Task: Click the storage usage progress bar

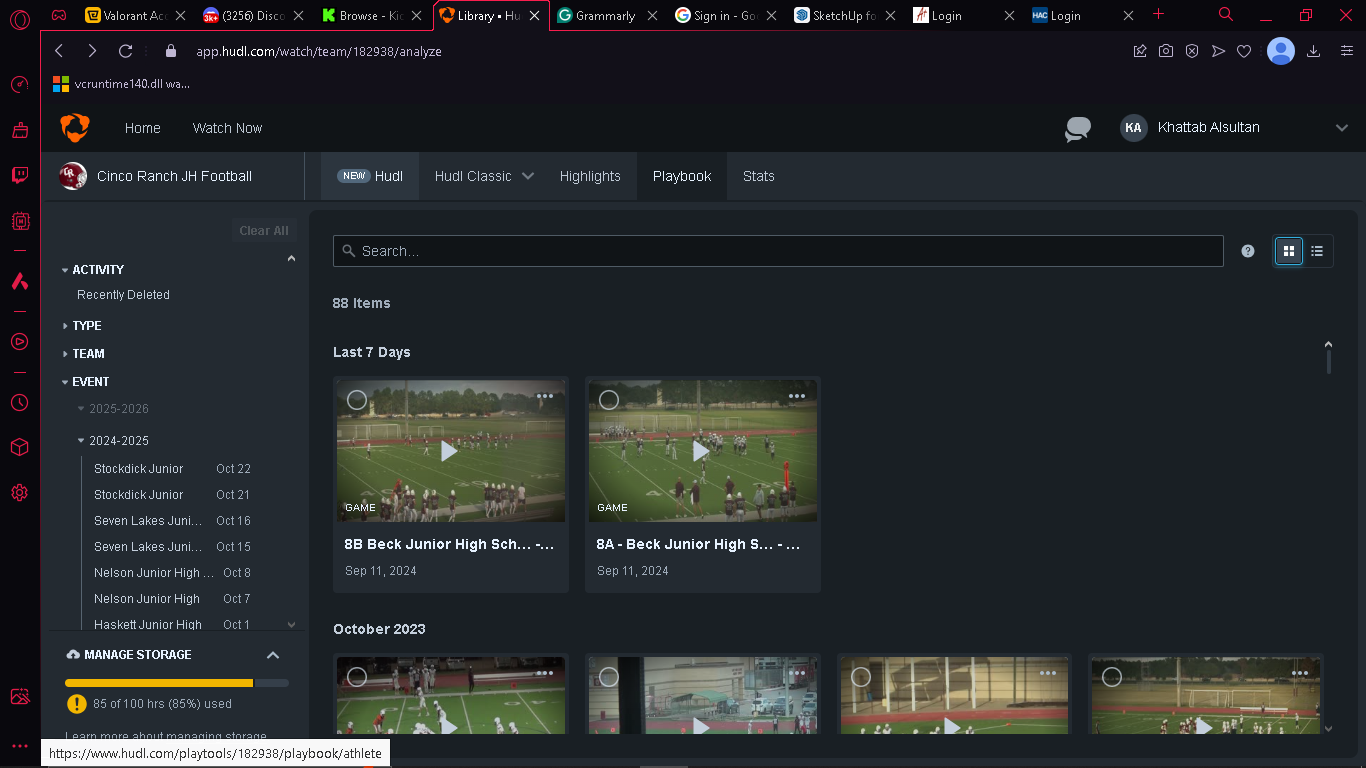Action: coord(177,683)
